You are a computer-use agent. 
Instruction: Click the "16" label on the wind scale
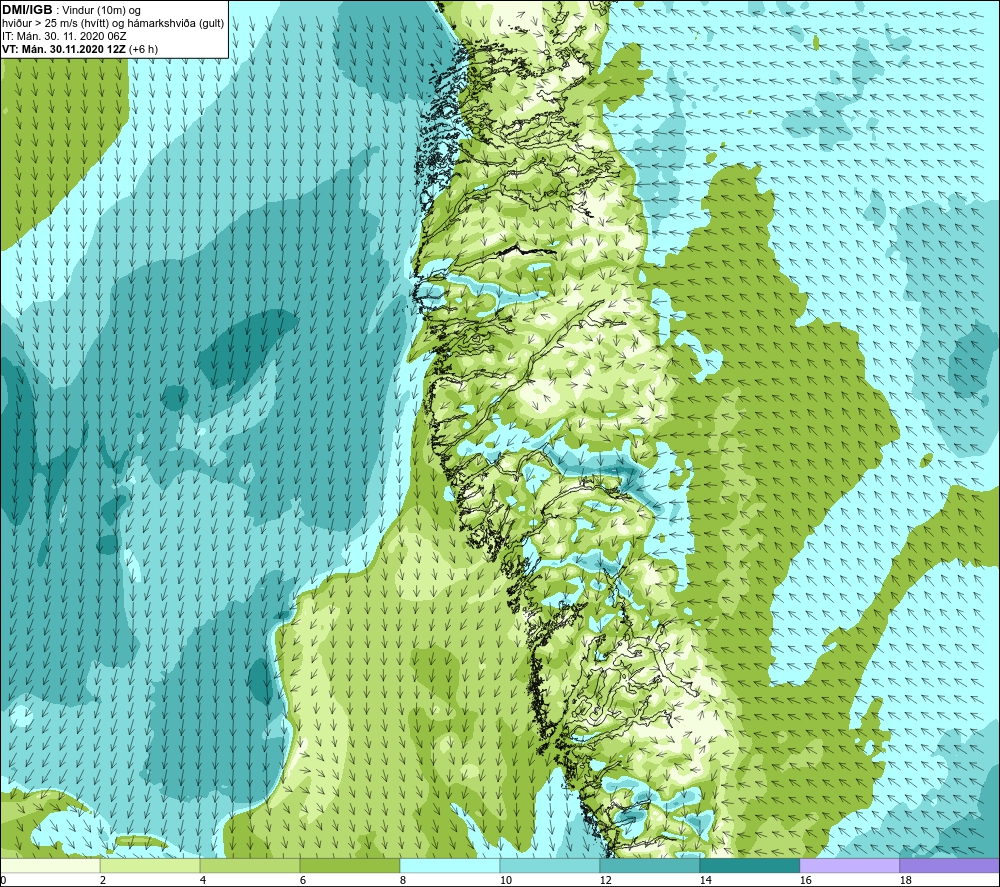point(805,880)
